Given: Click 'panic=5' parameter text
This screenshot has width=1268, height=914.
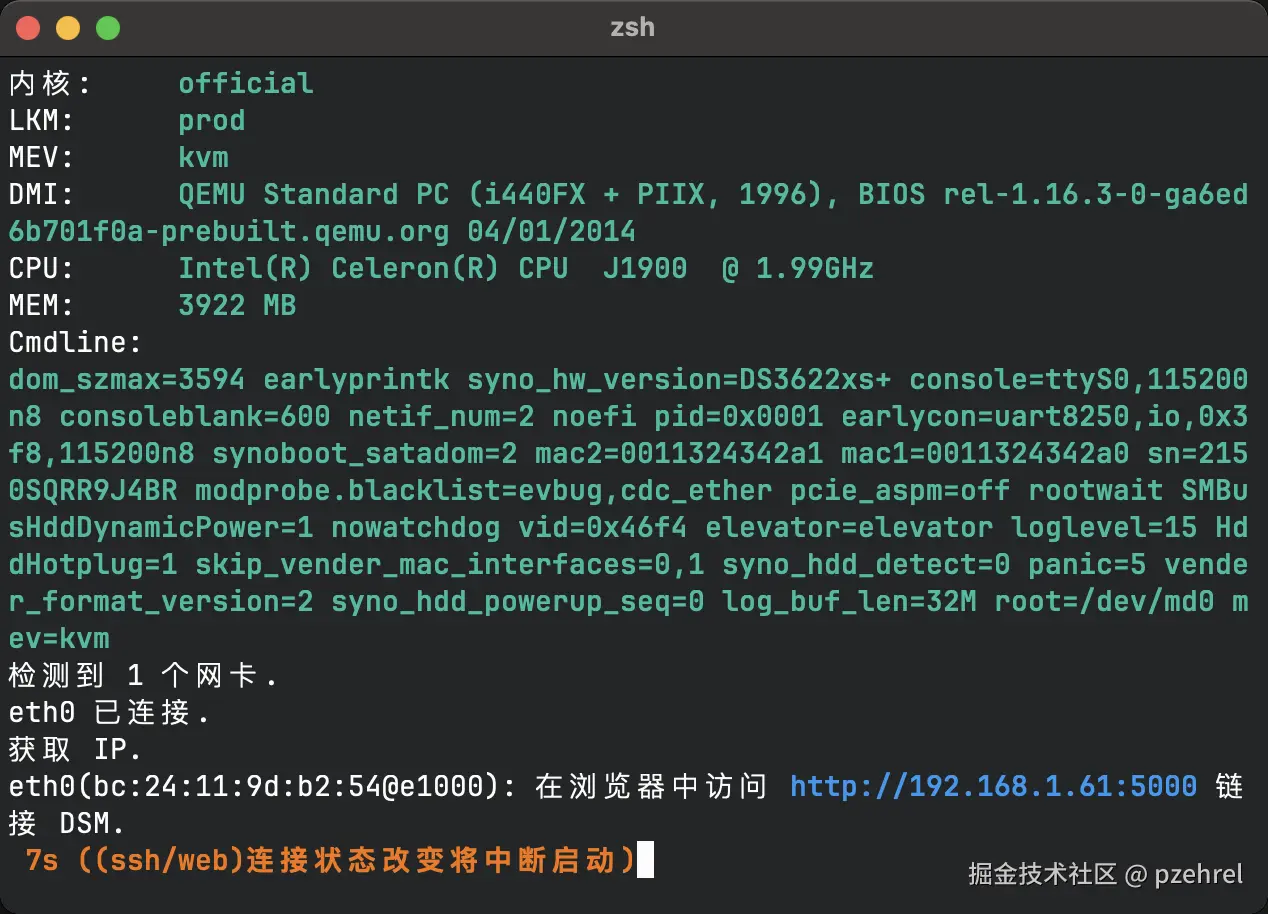Looking at the screenshot, I should [x=1087, y=564].
